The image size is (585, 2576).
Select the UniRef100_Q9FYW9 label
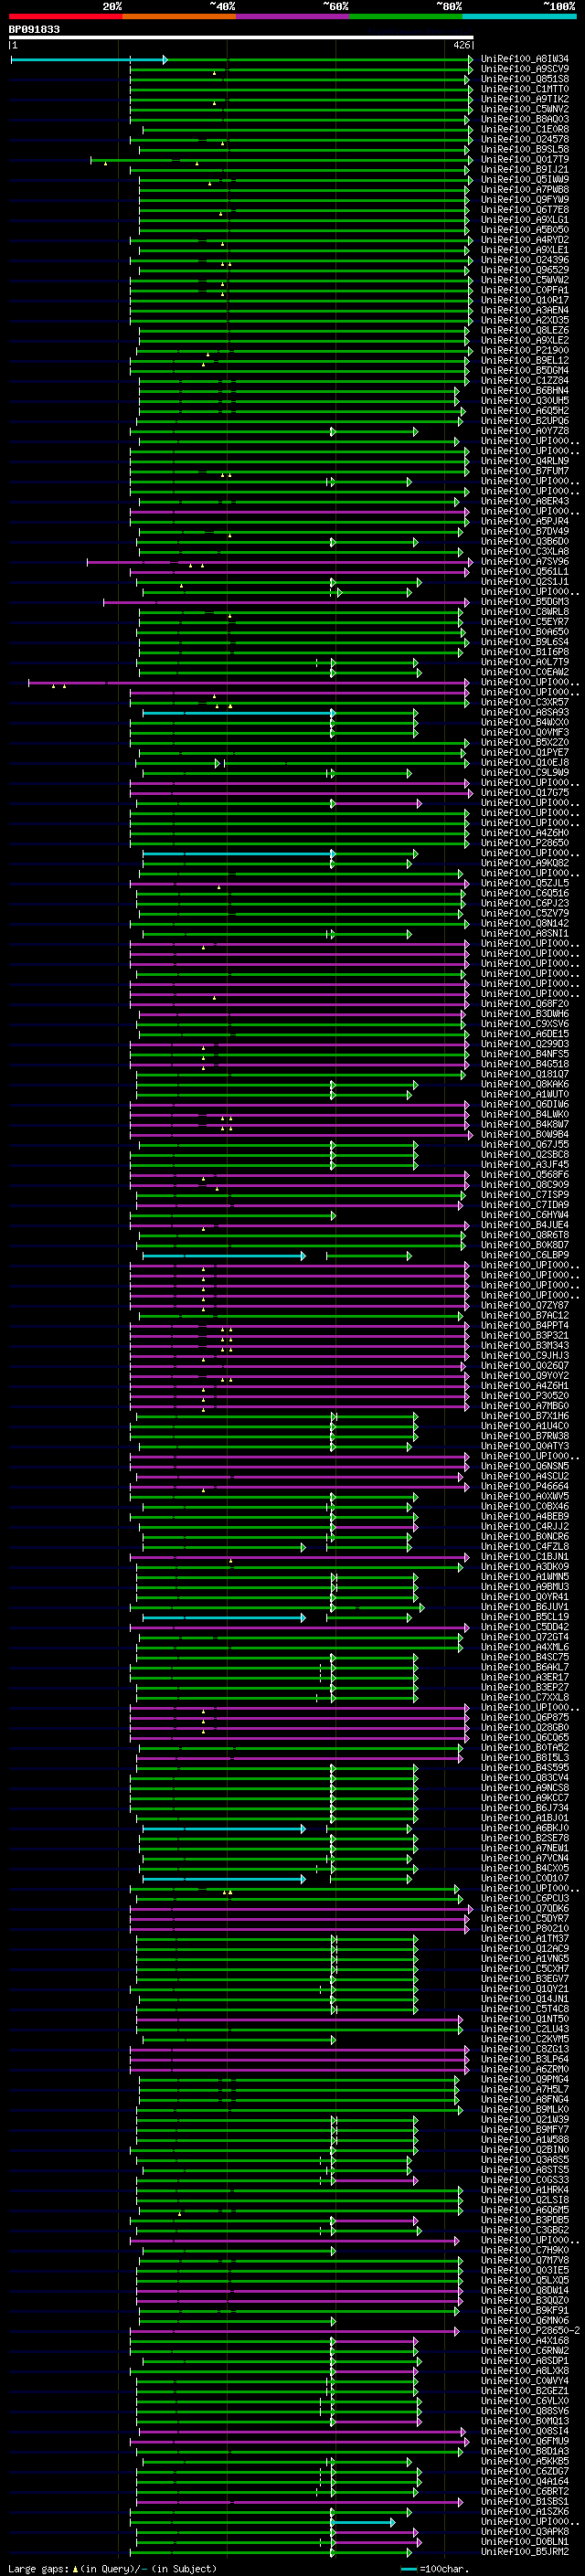coord(525,199)
